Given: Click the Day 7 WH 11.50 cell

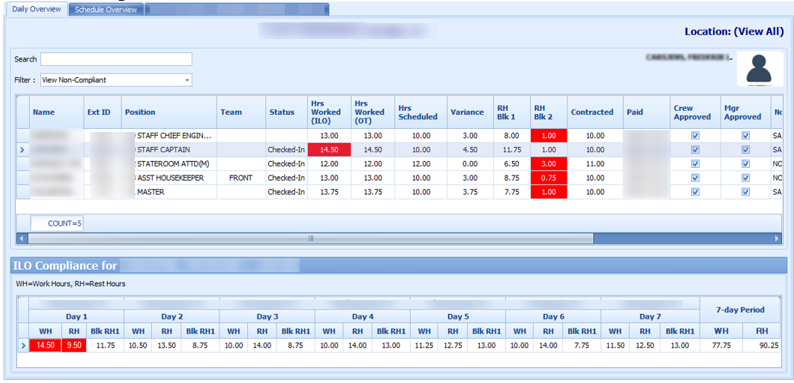Looking at the screenshot, I should [x=615, y=346].
